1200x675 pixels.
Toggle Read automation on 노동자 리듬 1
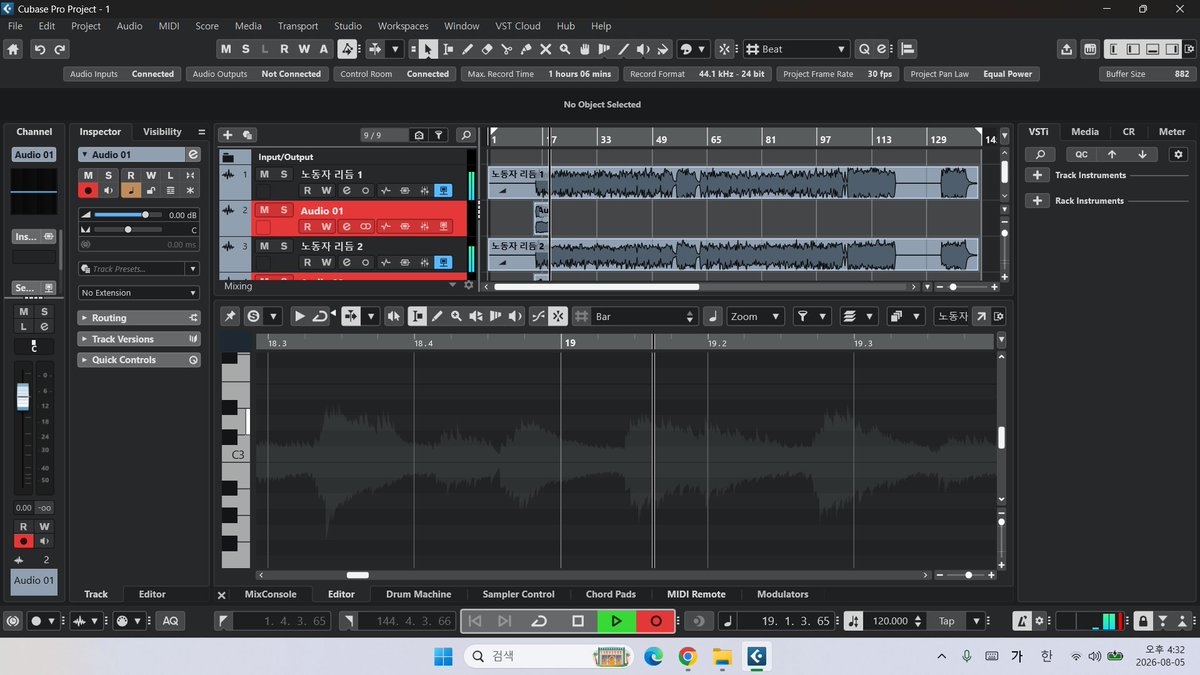307,190
